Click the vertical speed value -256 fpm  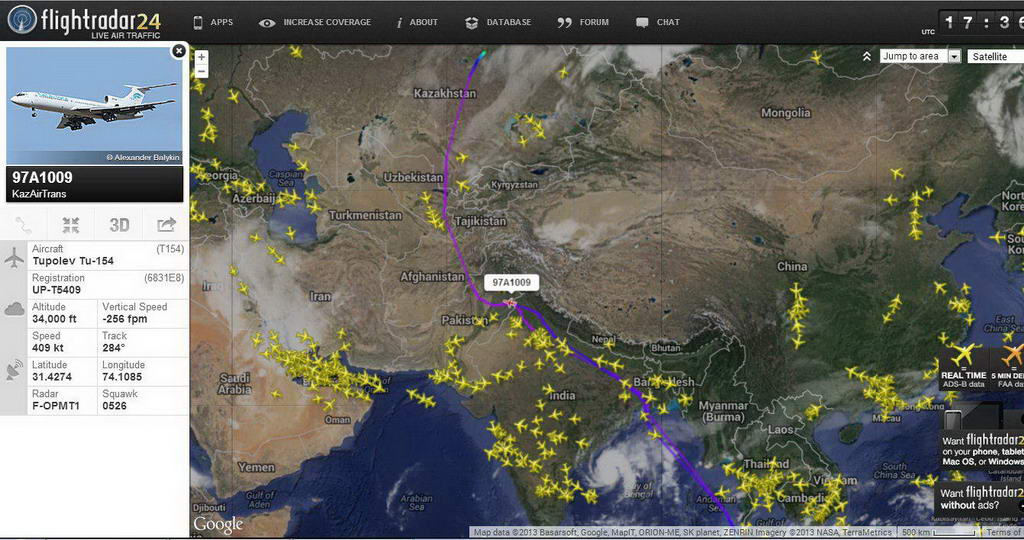pos(125,319)
